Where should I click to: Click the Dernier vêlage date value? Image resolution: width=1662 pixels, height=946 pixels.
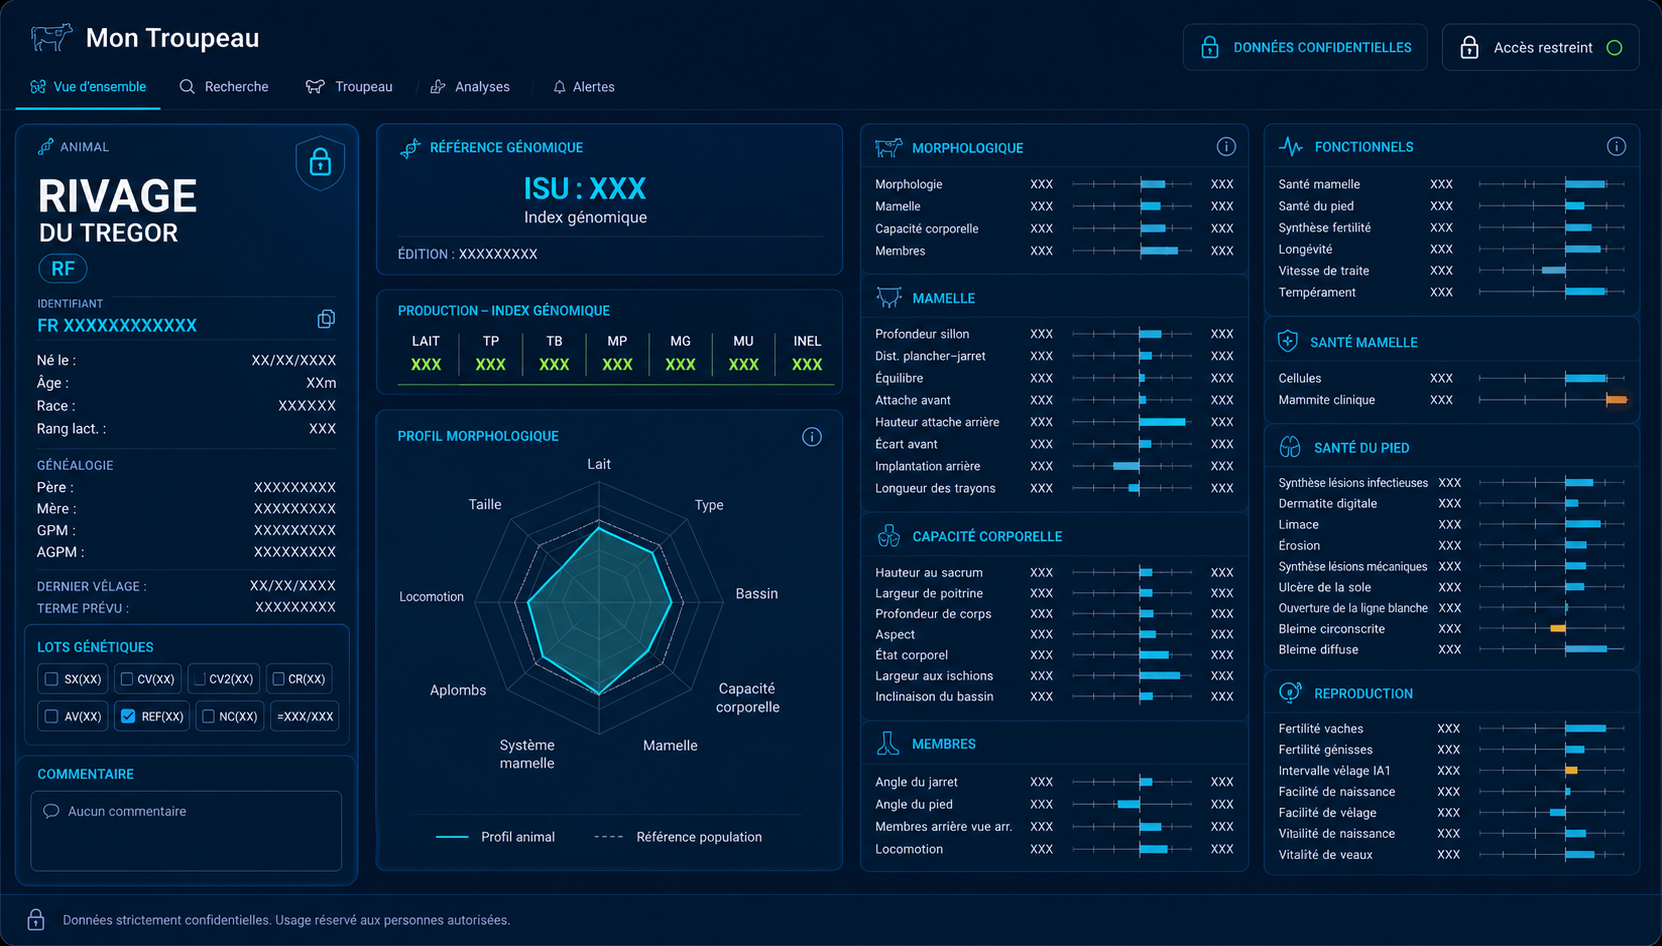(x=293, y=585)
